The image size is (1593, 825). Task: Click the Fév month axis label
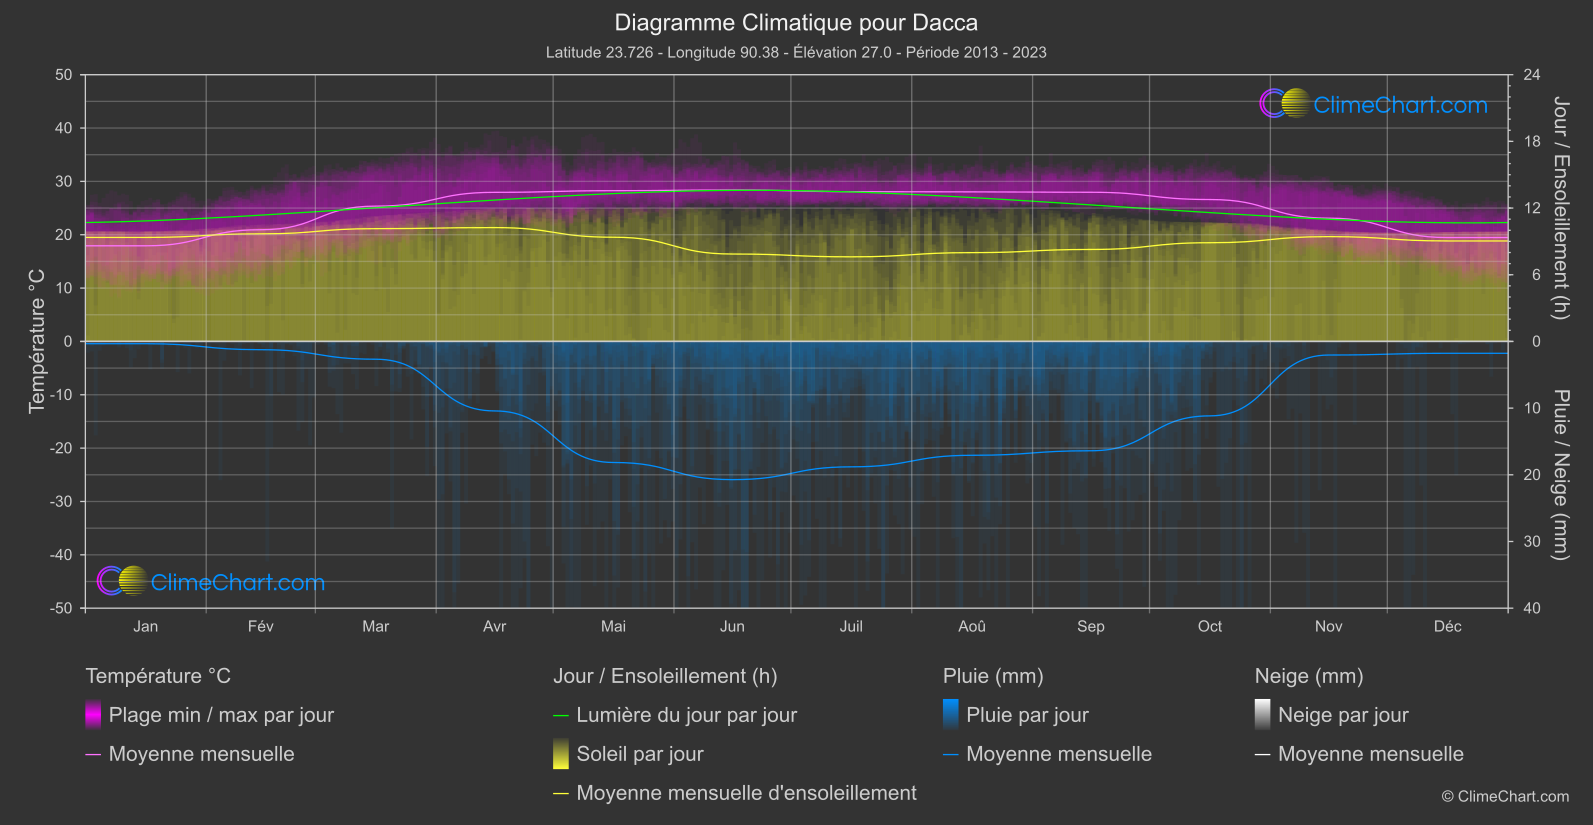(x=261, y=626)
